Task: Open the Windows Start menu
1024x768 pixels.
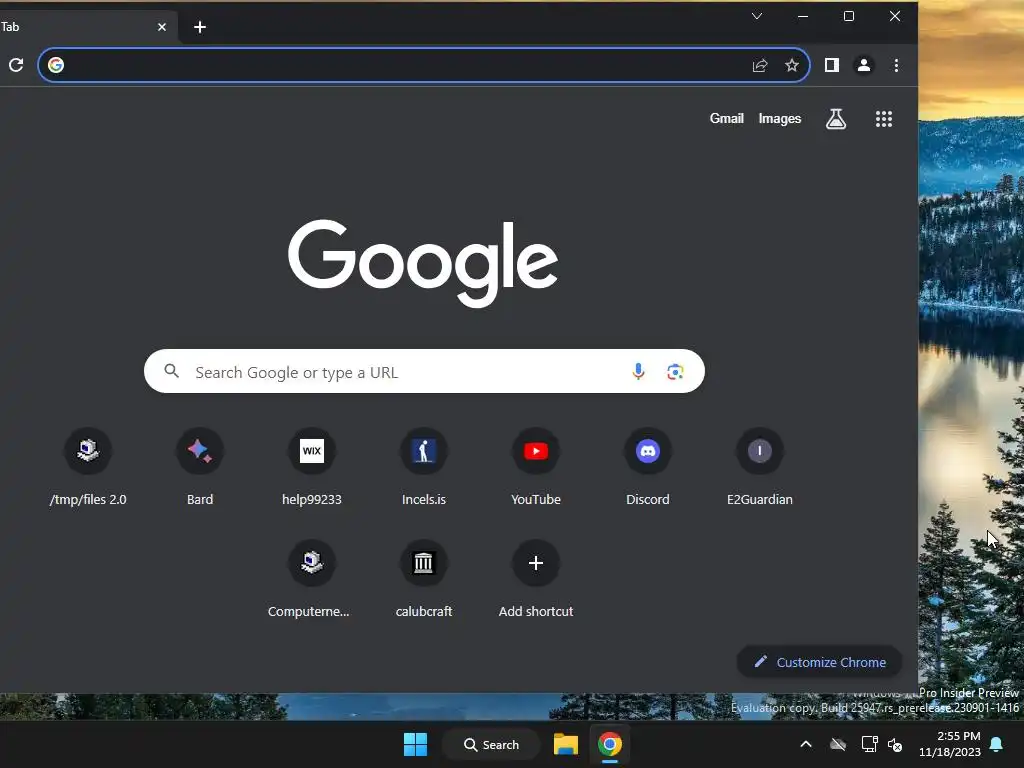Action: coord(415,744)
